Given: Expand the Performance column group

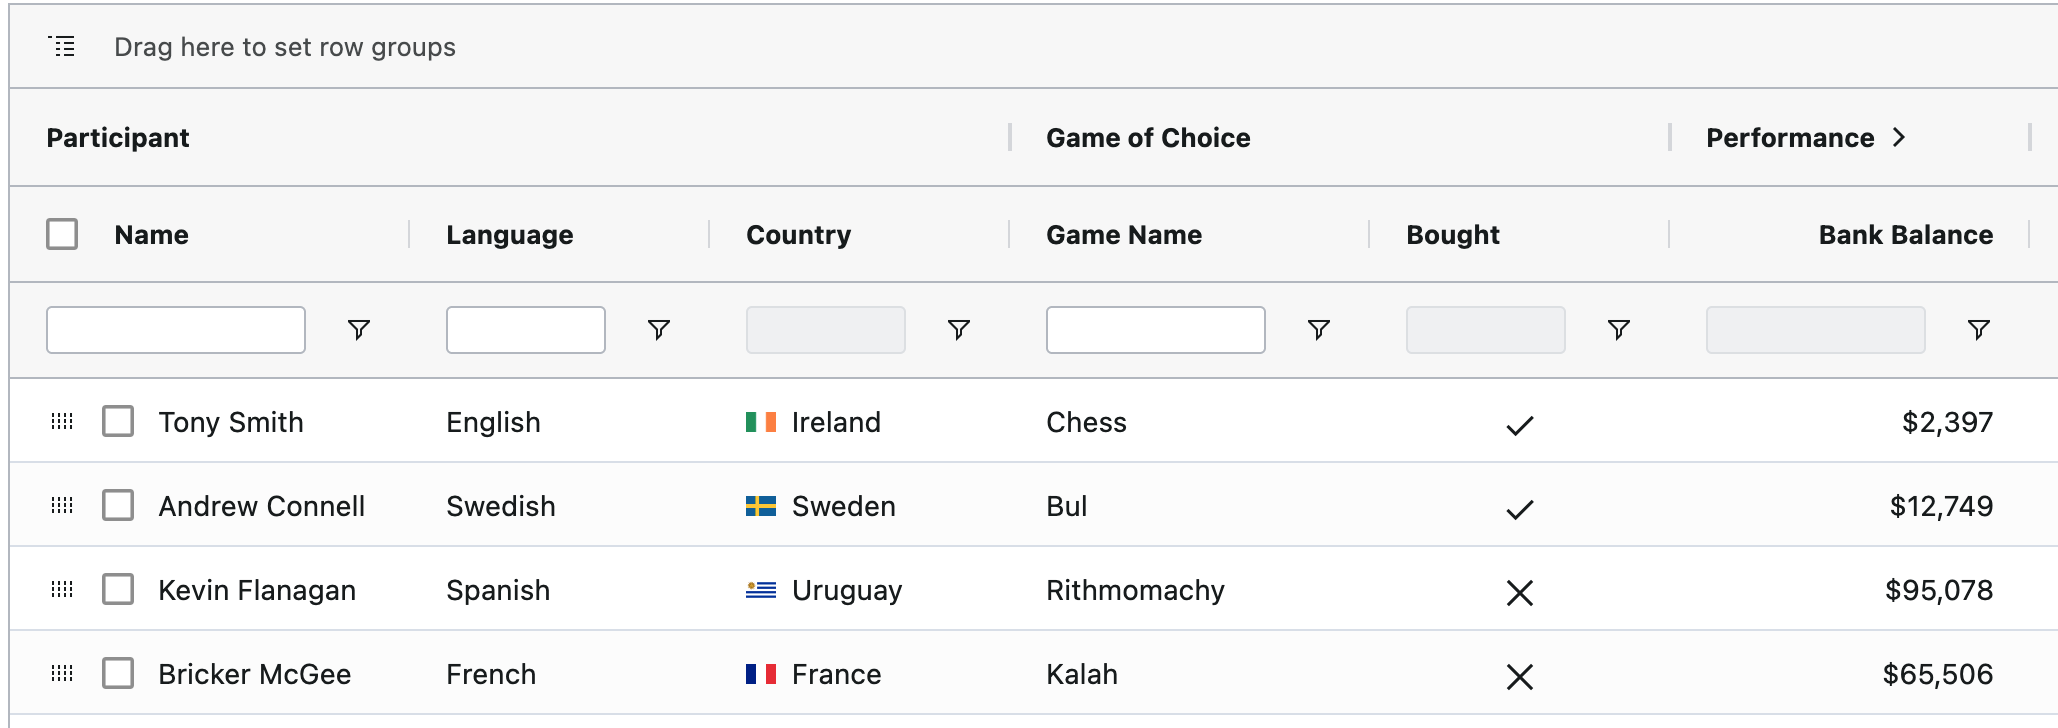Looking at the screenshot, I should 1899,138.
